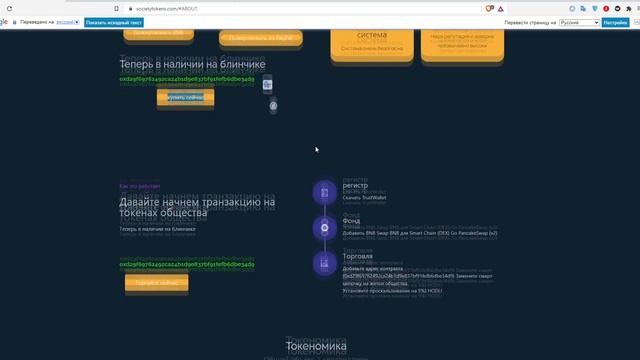
Task: Open the Brave Rewards triangle icon
Action: 500,9
